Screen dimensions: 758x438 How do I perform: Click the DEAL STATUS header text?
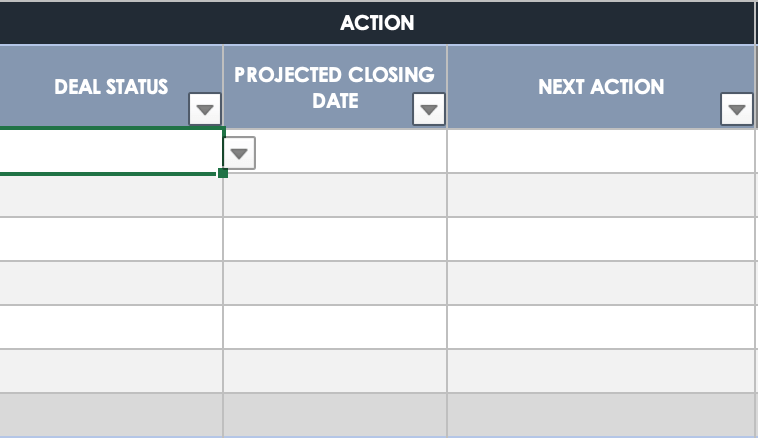[111, 86]
